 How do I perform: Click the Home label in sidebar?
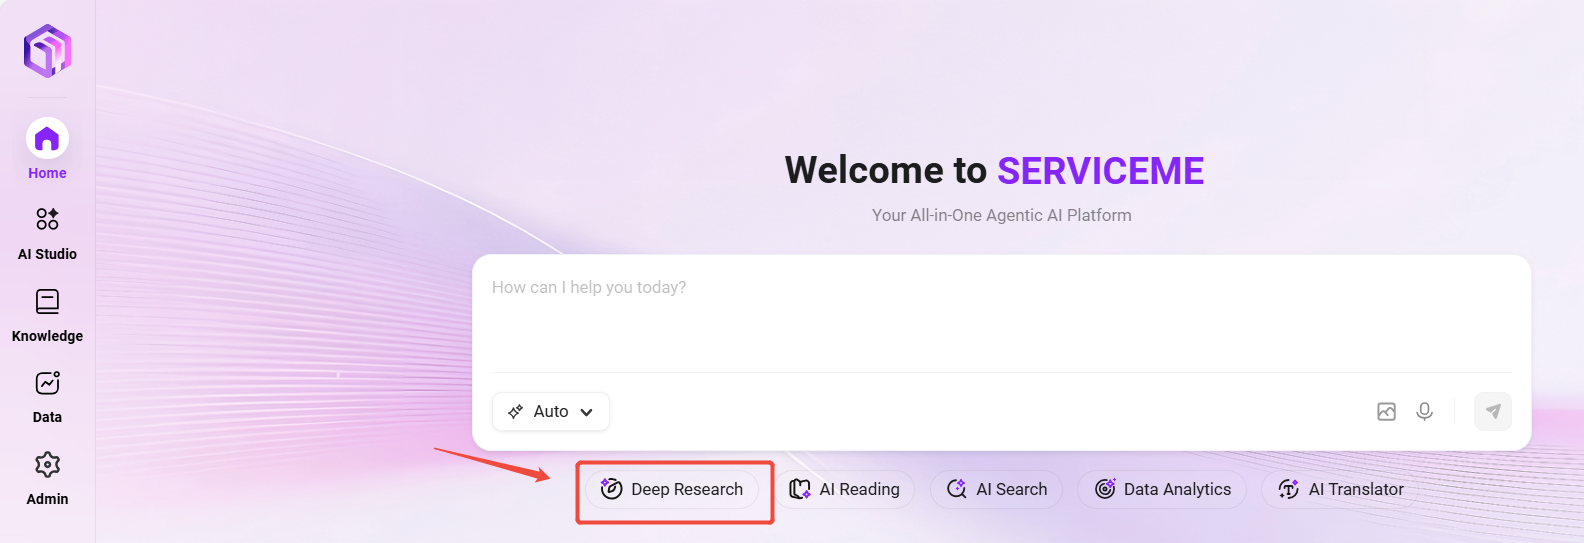(x=47, y=174)
